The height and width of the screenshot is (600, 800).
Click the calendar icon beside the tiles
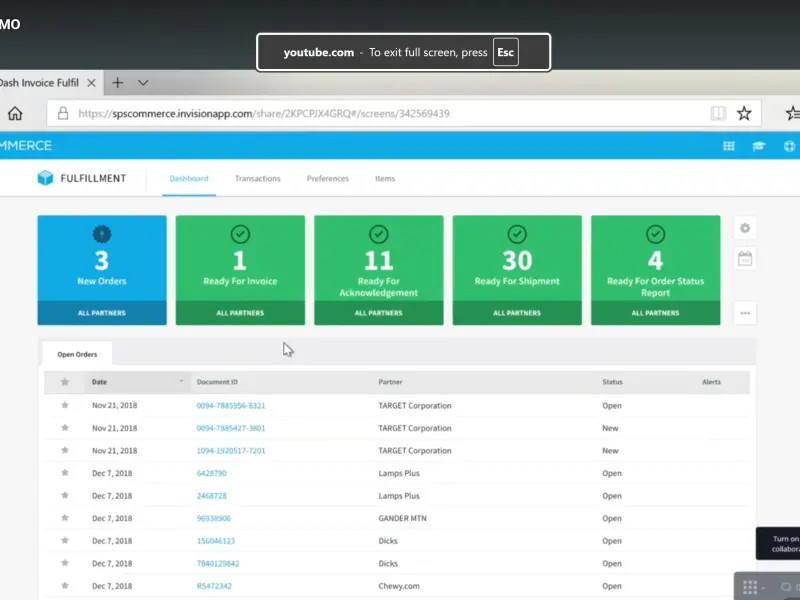pos(745,259)
